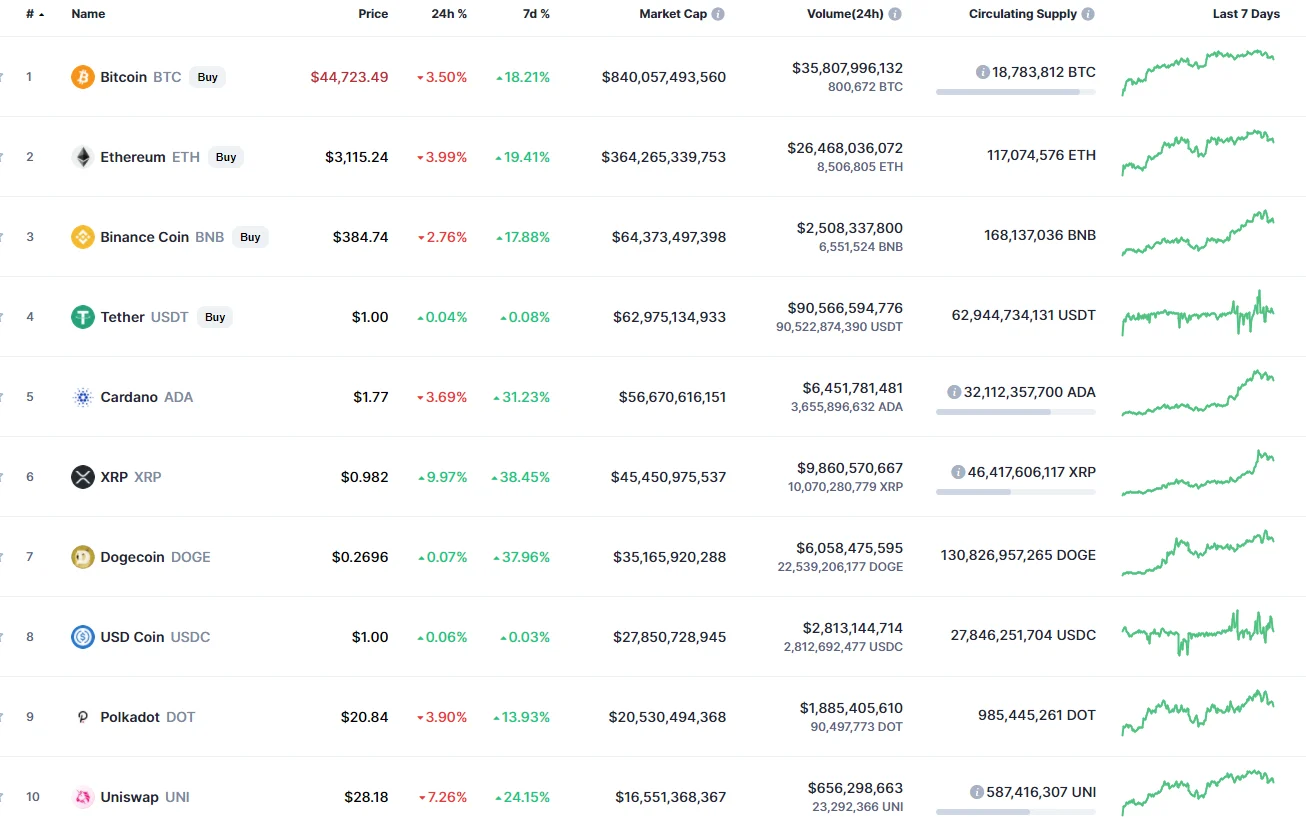The height and width of the screenshot is (831, 1306).
Task: Open Dogecoin's last 7 days sparkline chart
Action: click(x=1198, y=555)
